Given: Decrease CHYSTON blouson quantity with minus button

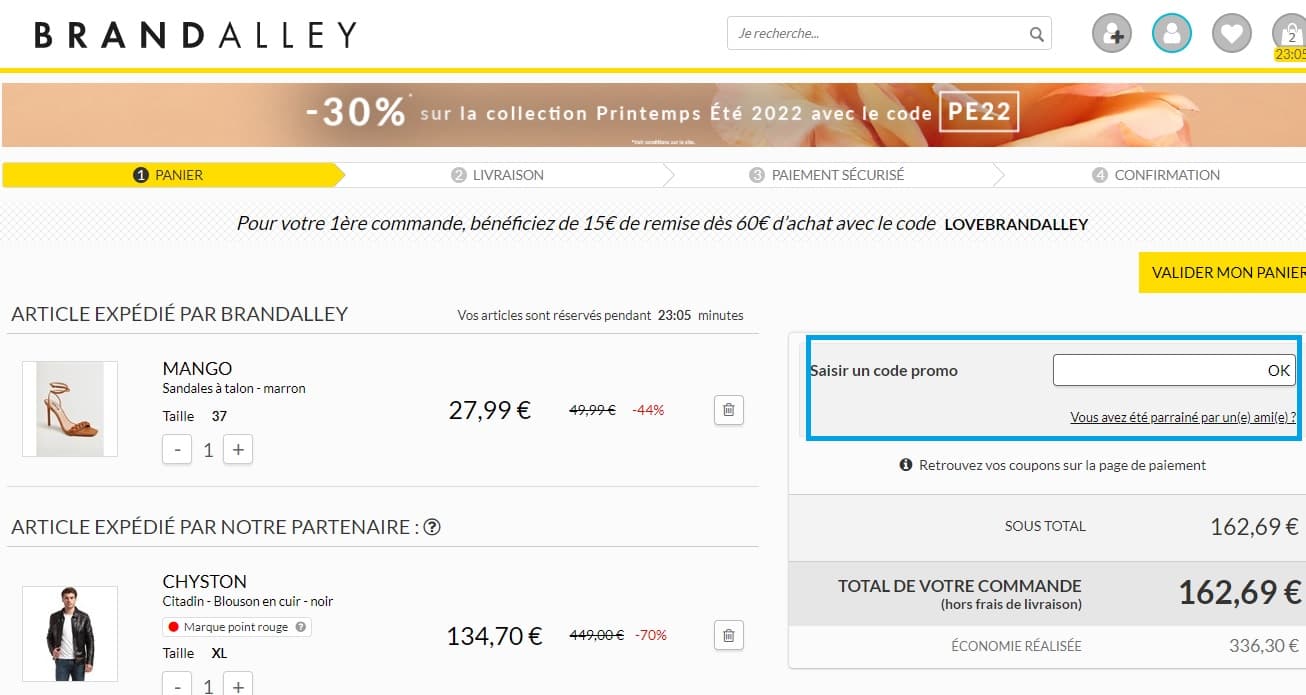Looking at the screenshot, I should click(177, 686).
